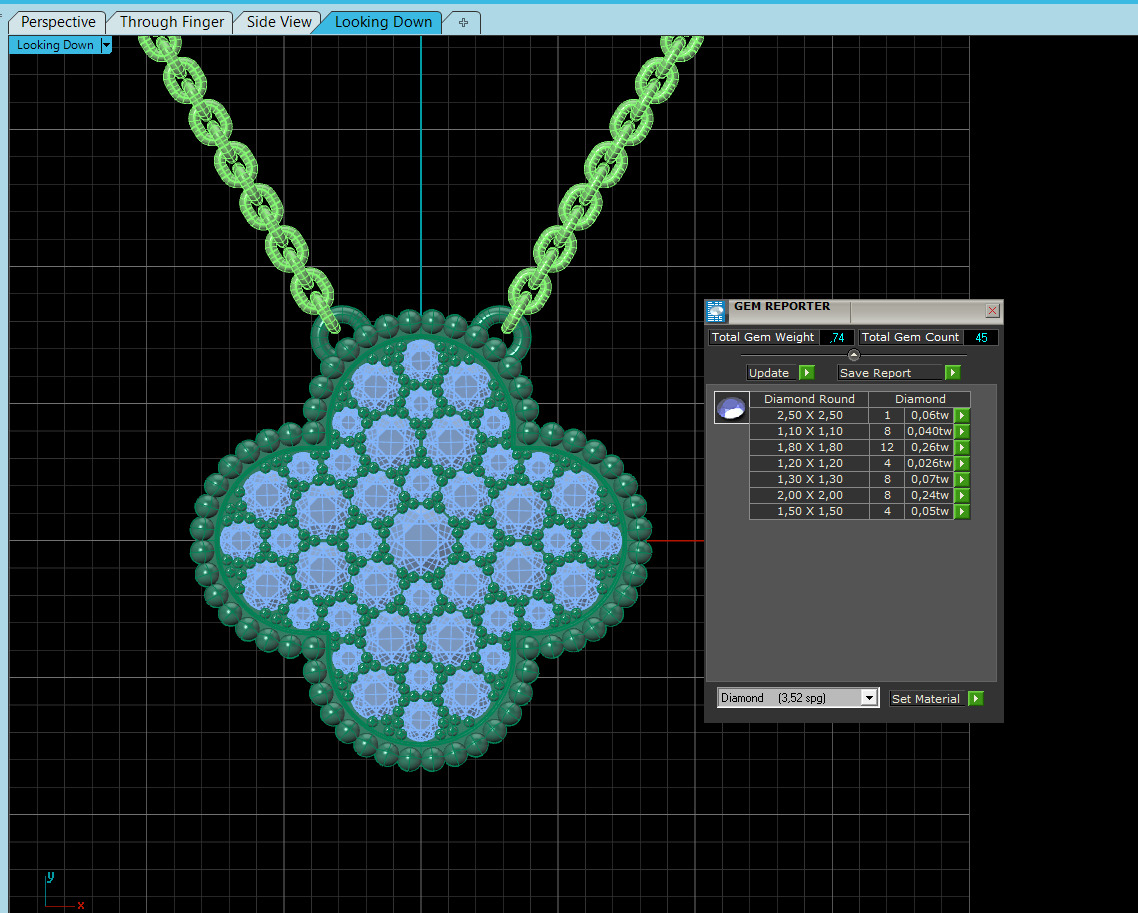Image resolution: width=1138 pixels, height=913 pixels.
Task: Click the Set Material label
Action: point(925,699)
